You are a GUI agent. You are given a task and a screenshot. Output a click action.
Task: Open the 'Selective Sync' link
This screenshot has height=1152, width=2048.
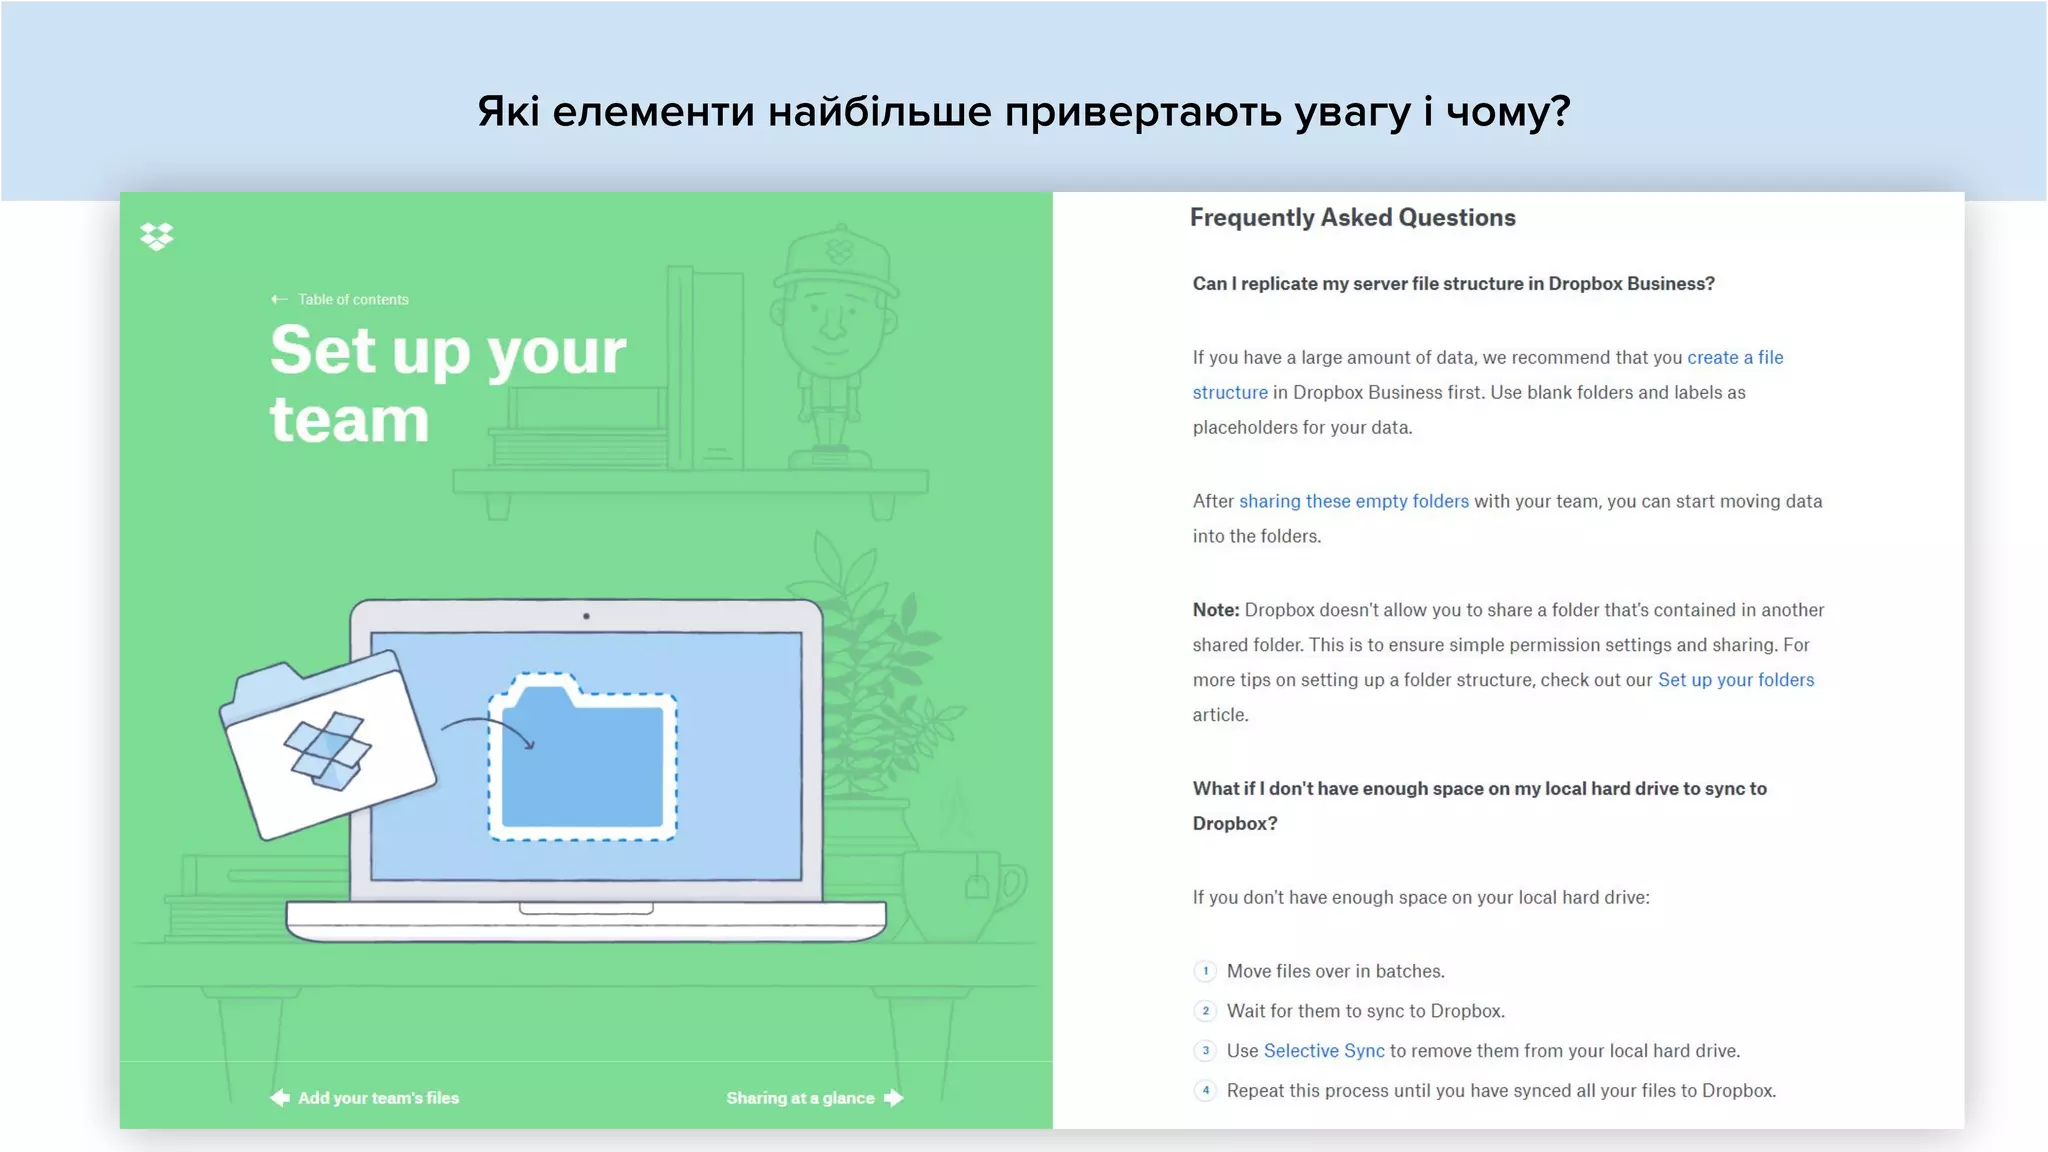pos(1324,1051)
